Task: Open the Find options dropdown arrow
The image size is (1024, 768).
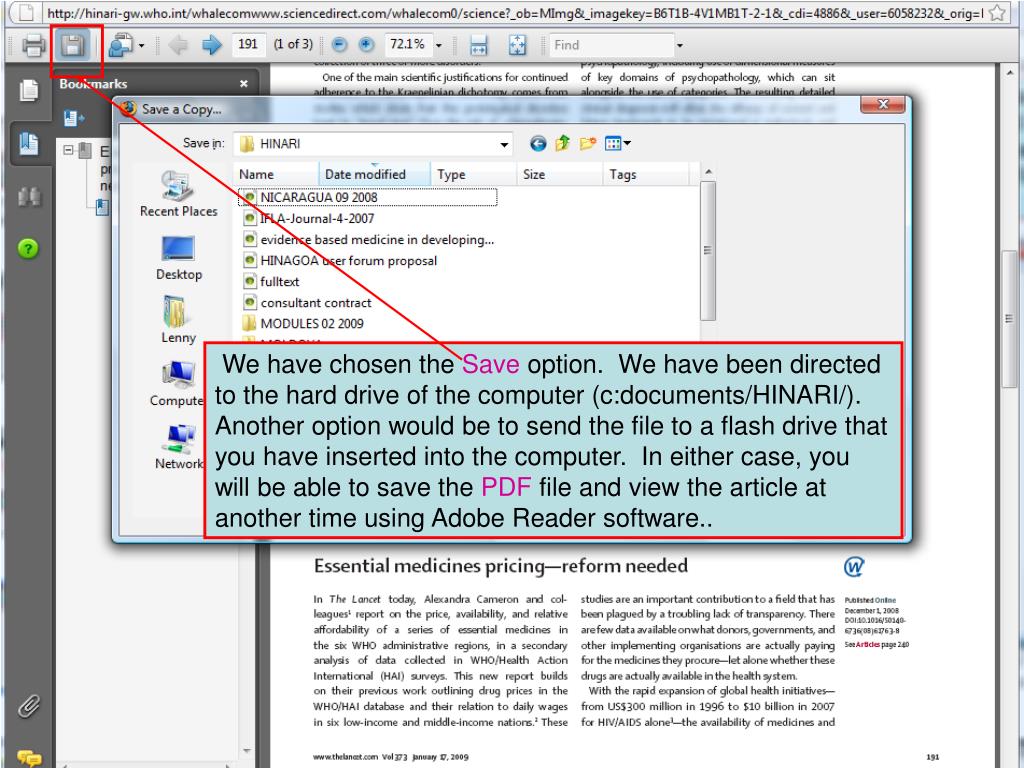Action: (680, 46)
